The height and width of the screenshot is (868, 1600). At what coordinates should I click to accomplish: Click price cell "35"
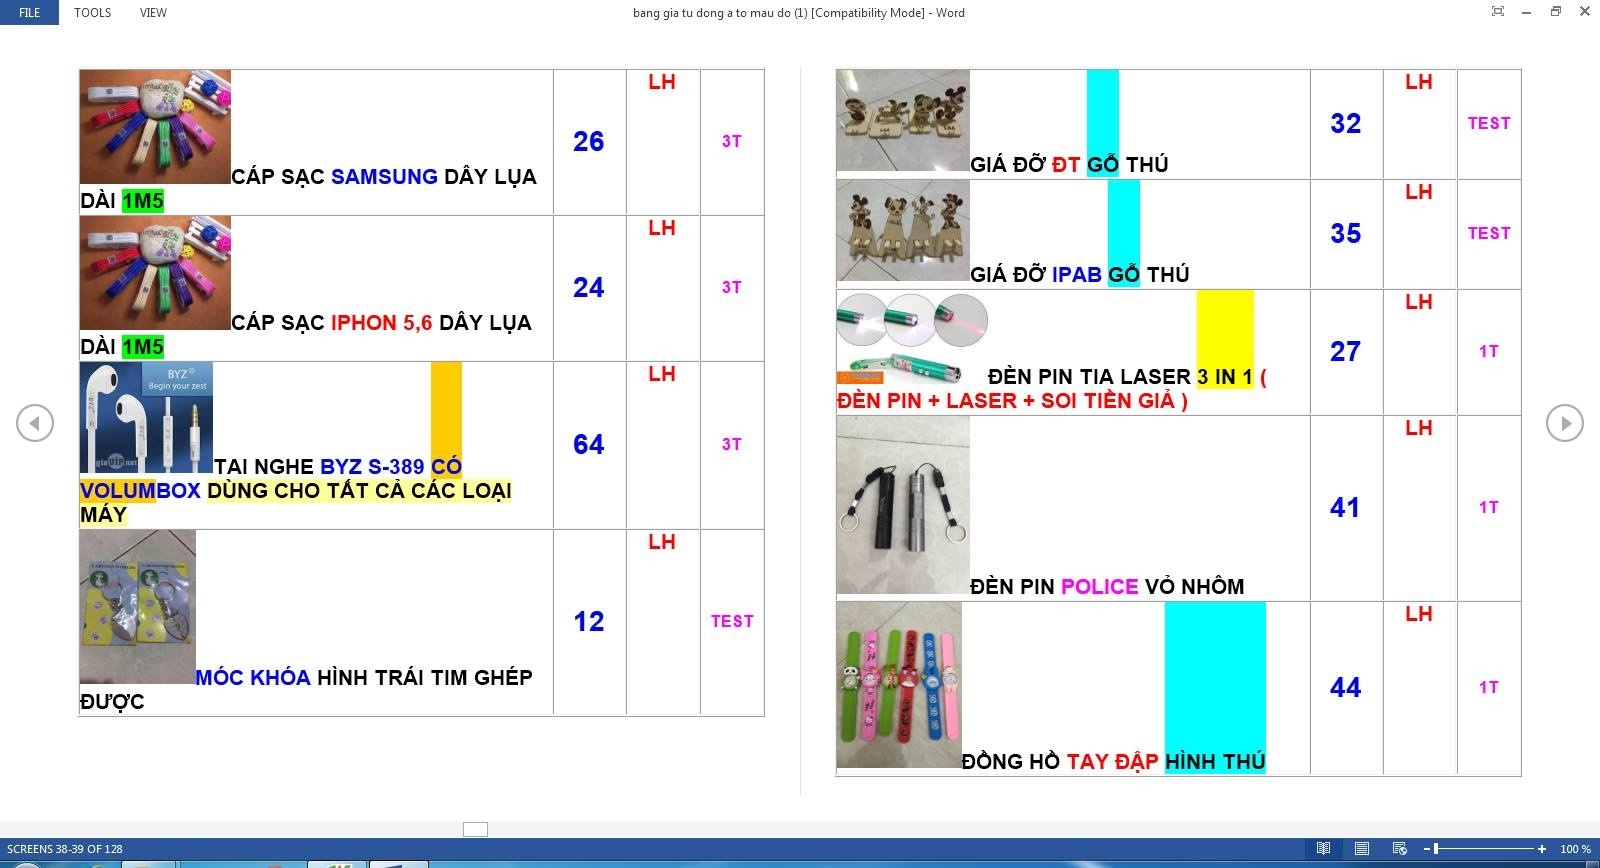click(1346, 234)
